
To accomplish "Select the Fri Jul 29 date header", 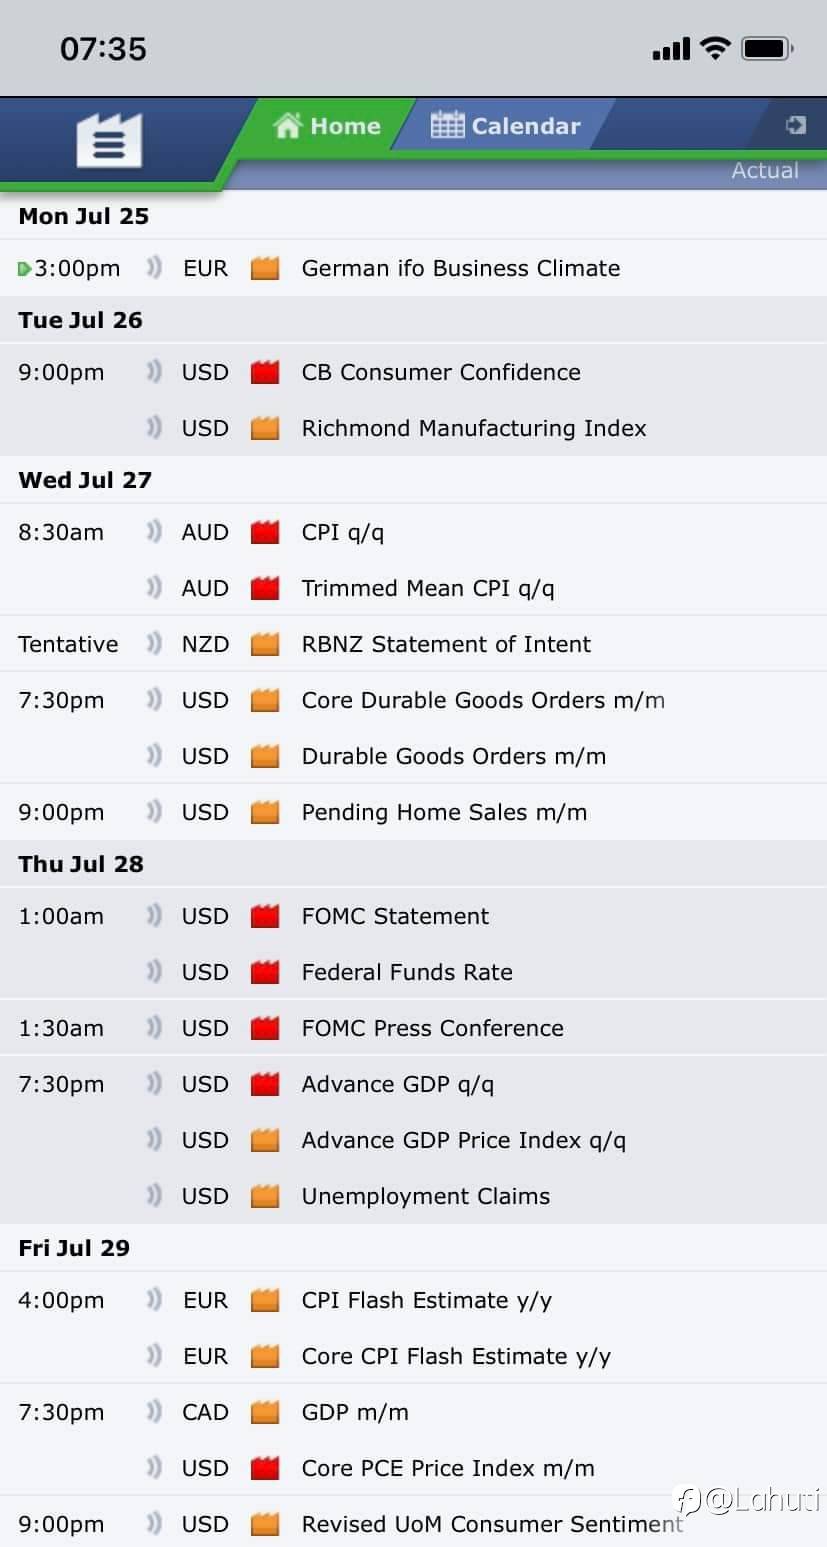I will point(74,1248).
